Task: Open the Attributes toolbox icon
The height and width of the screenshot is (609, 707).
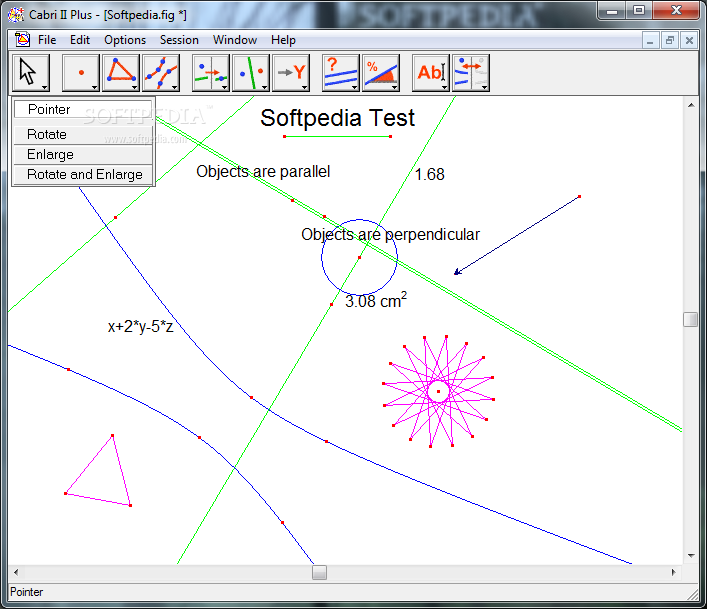Action: click(471, 73)
